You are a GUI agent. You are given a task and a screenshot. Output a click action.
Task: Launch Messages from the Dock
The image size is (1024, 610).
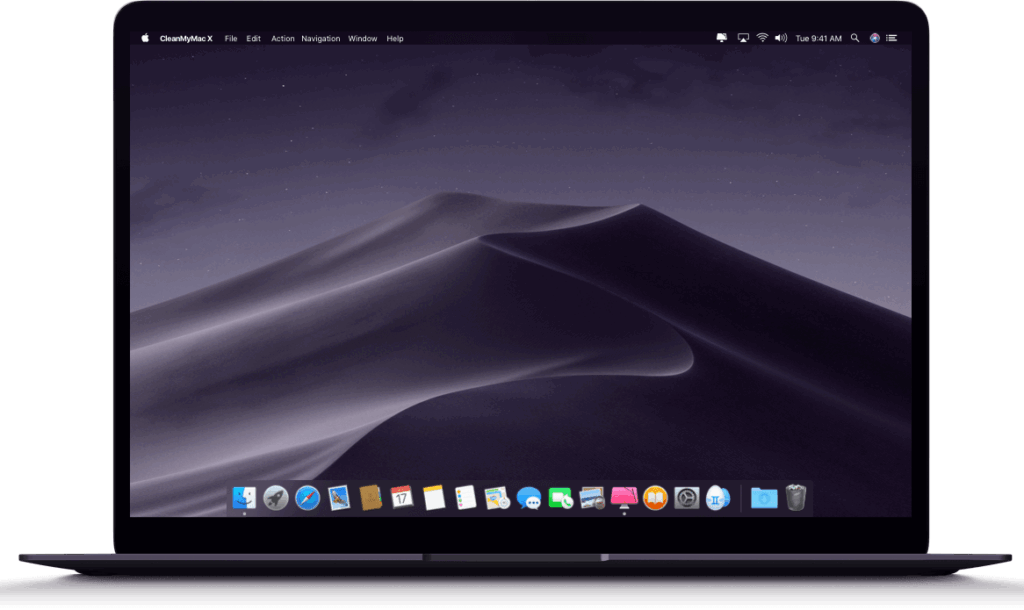(x=528, y=497)
